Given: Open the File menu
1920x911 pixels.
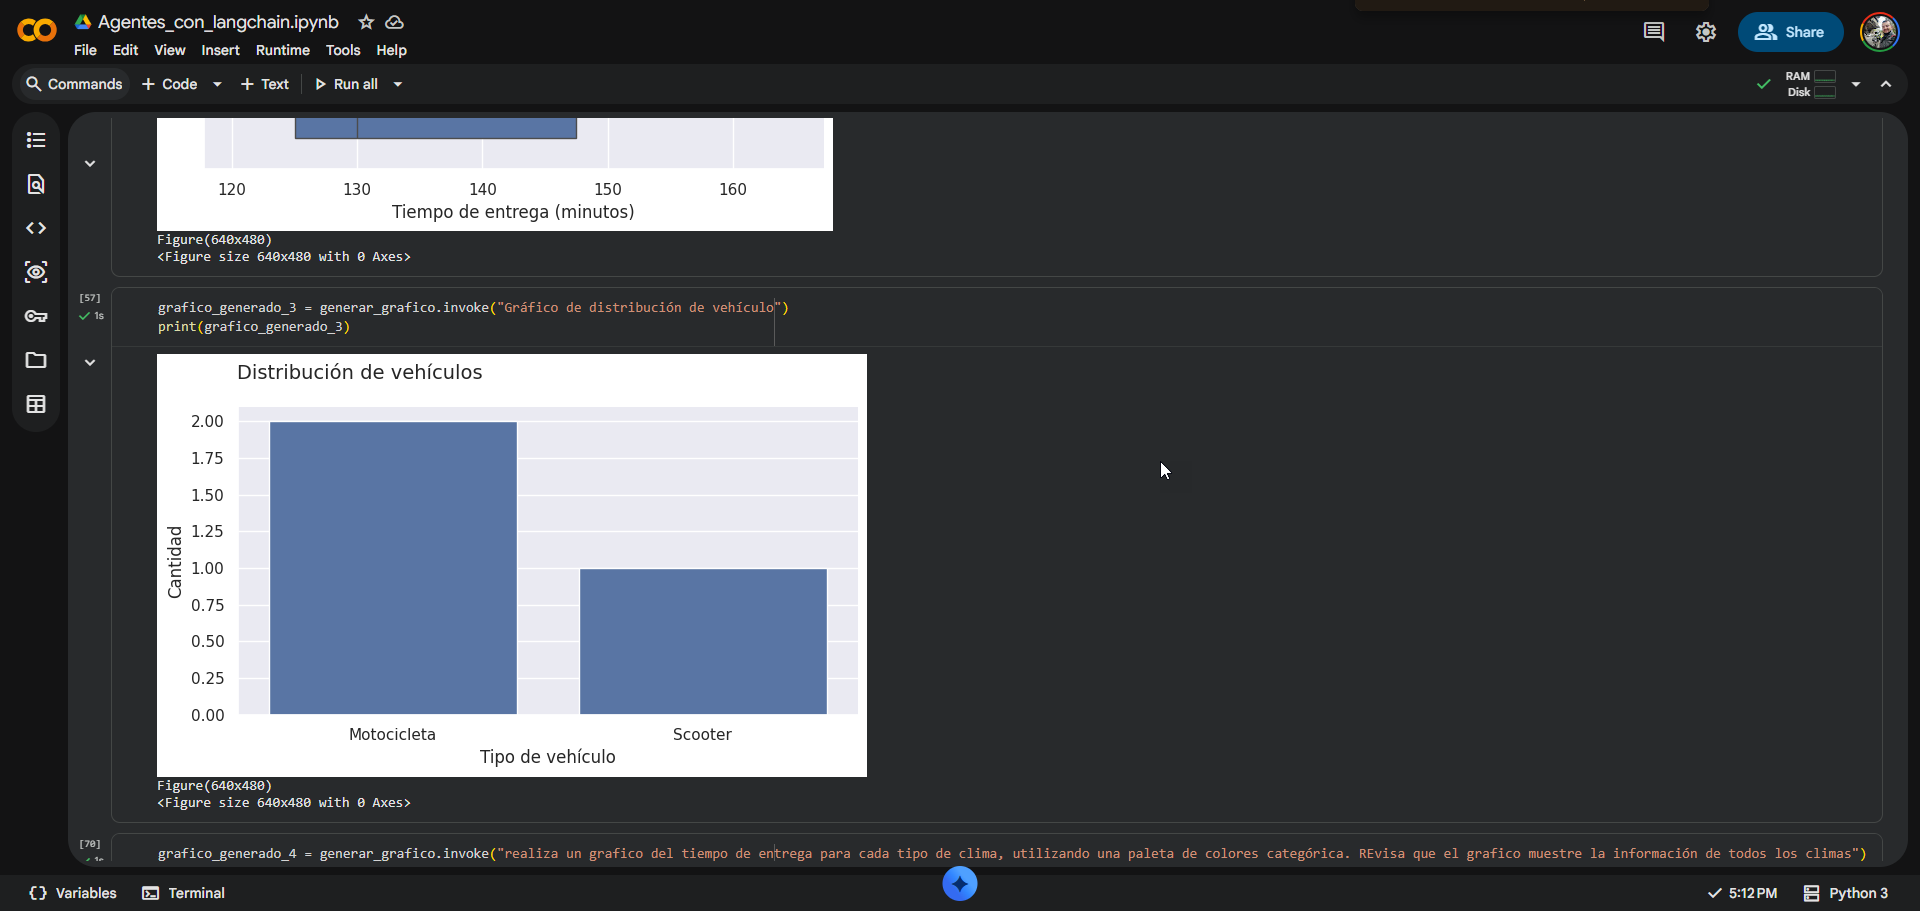Looking at the screenshot, I should pos(85,50).
